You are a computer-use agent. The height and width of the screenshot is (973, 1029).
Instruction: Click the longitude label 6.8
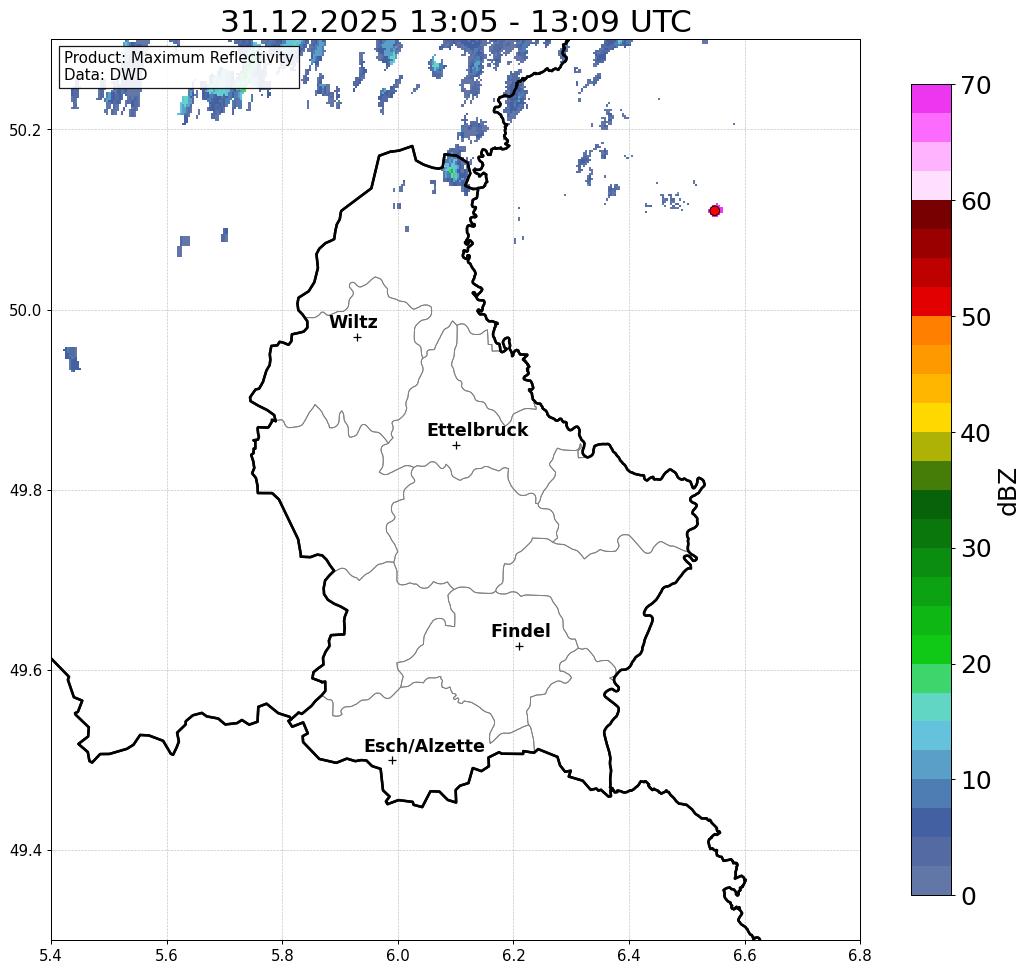tap(860, 955)
